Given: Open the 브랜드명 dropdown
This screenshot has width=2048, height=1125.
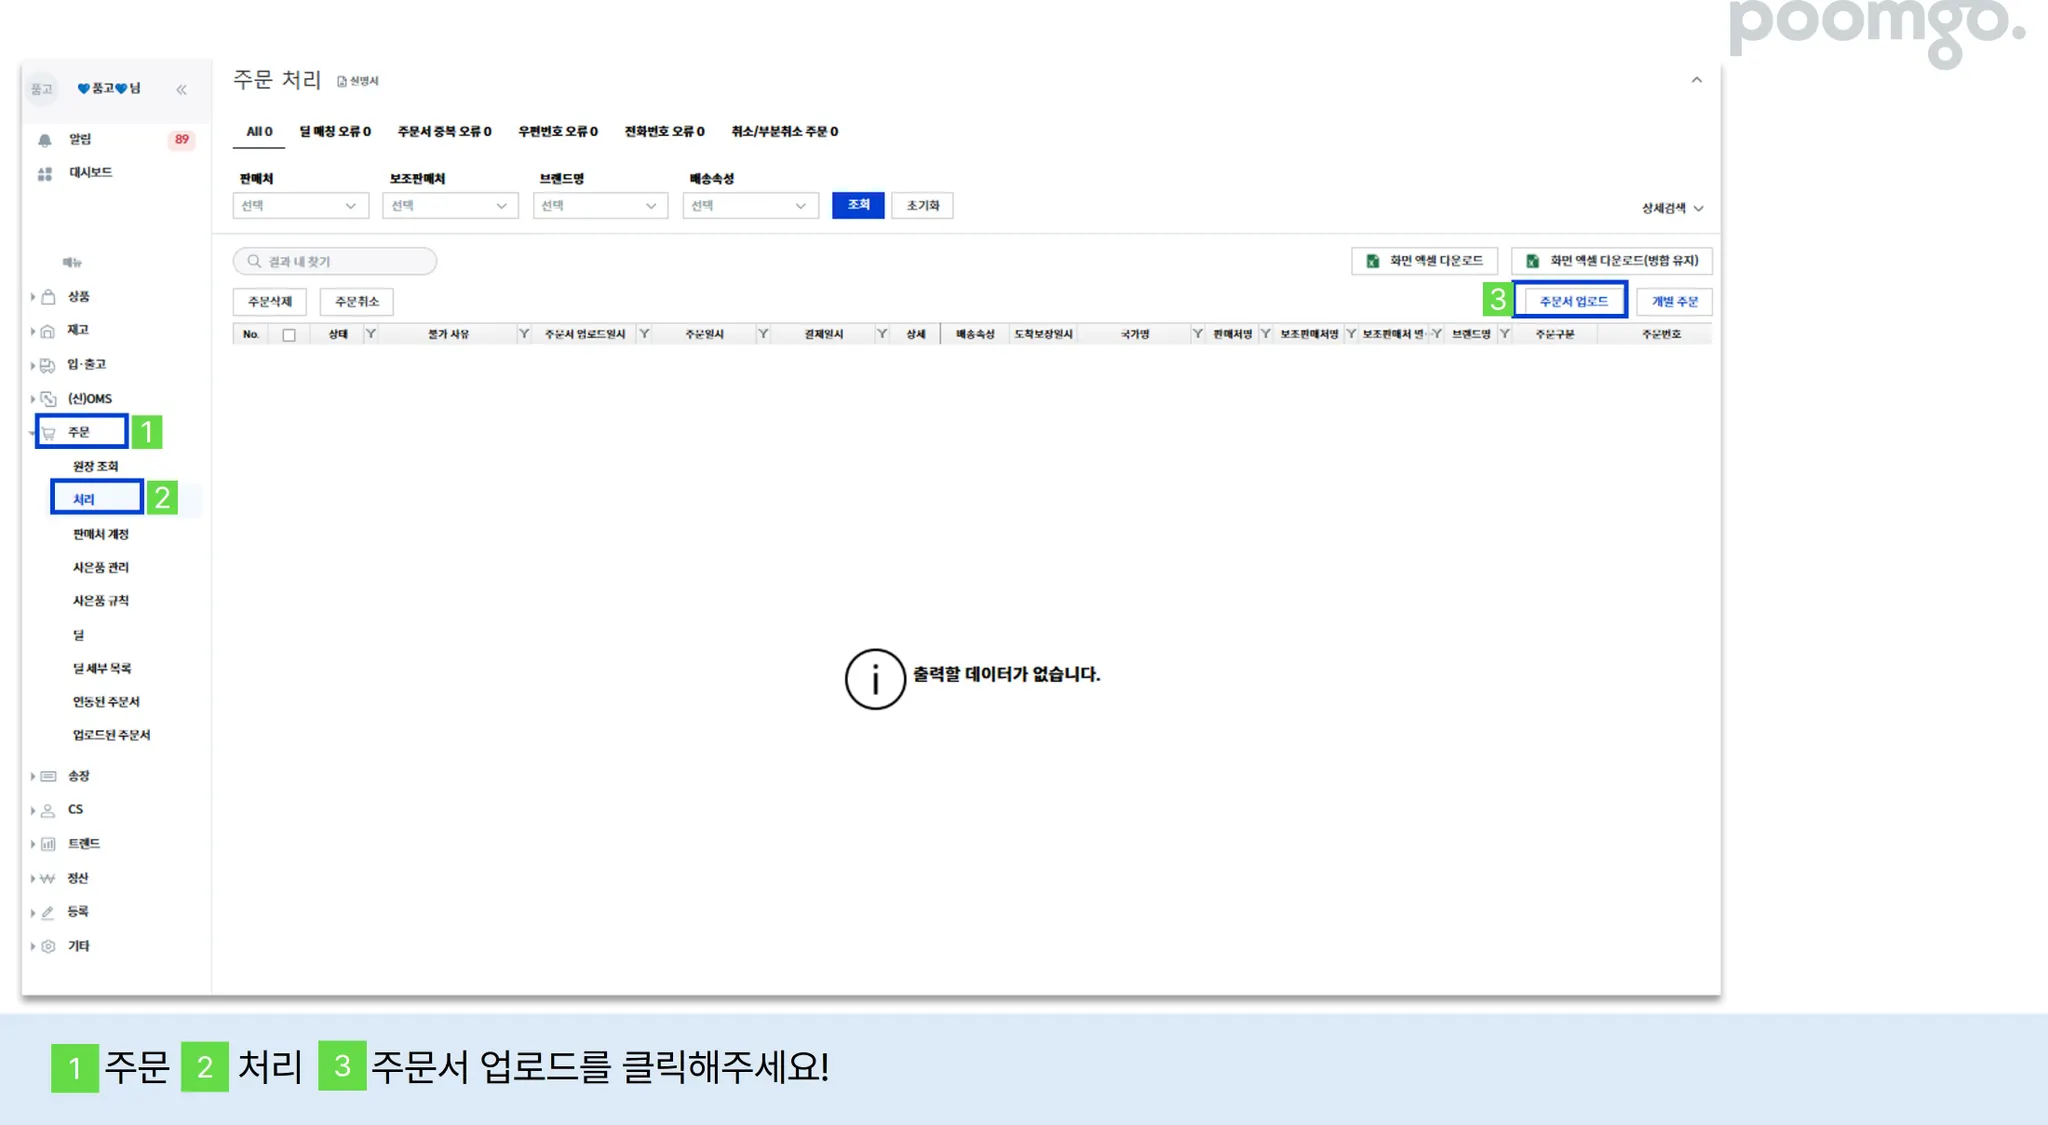Looking at the screenshot, I should (x=599, y=206).
